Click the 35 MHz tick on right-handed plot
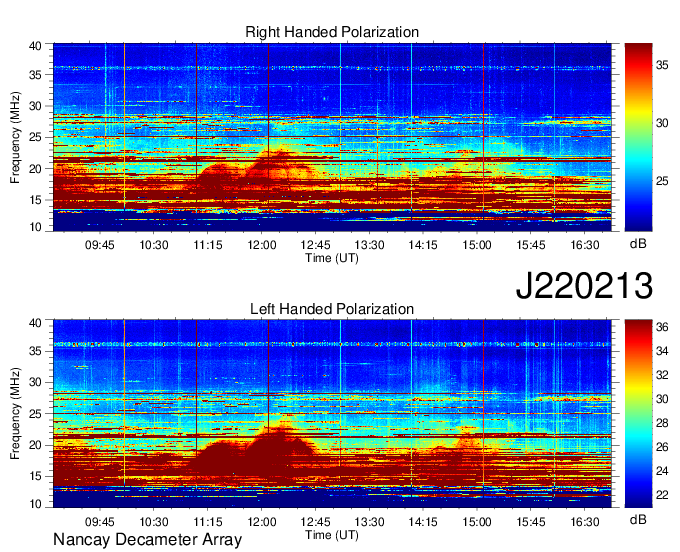680x552 pixels. [35, 75]
